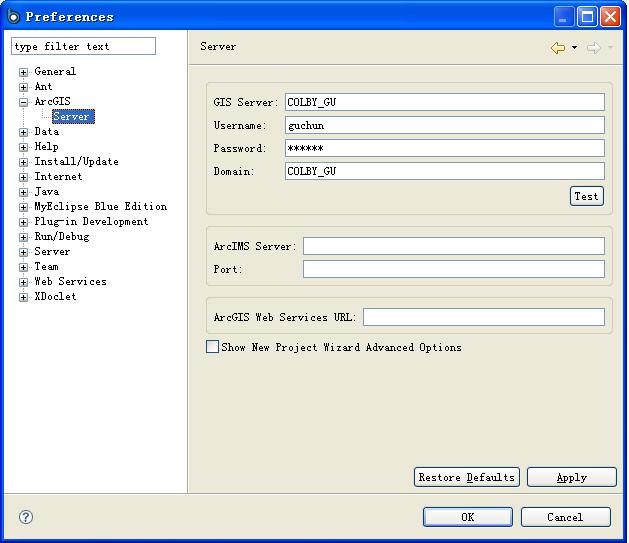Select the General preferences category
629x543 pixels.
tap(55, 71)
